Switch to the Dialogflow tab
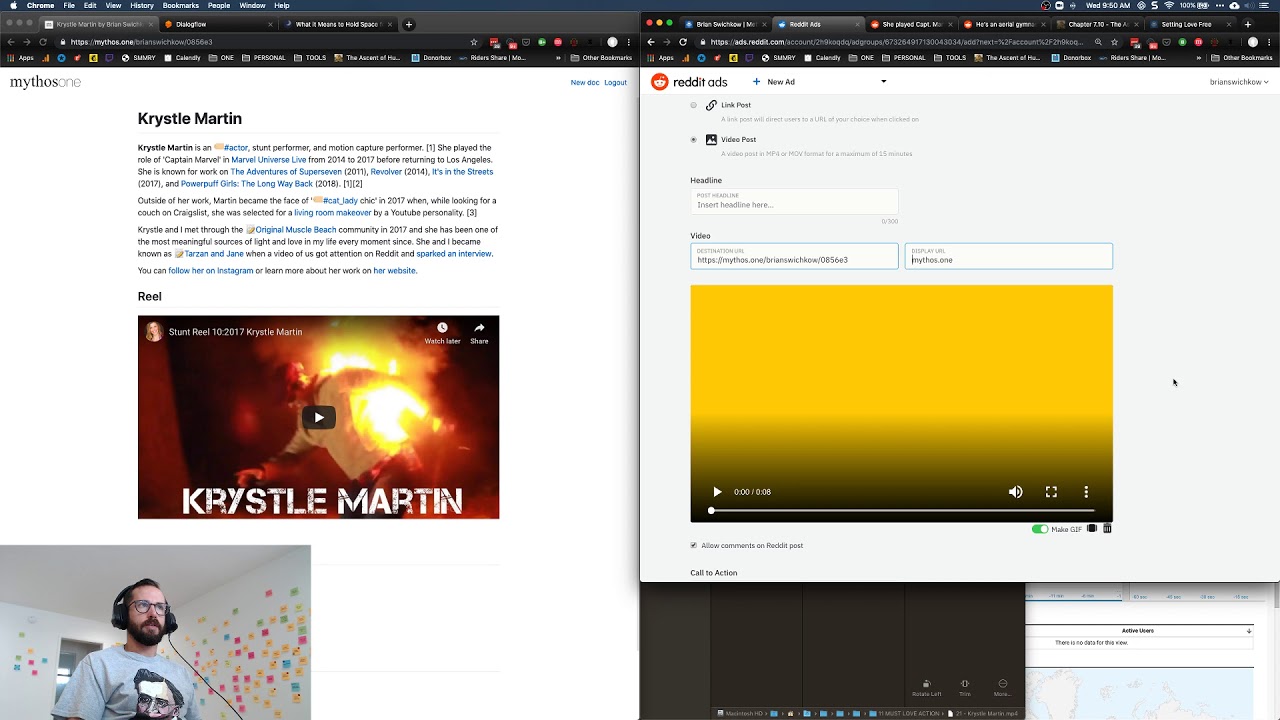1280x720 pixels. (217, 24)
